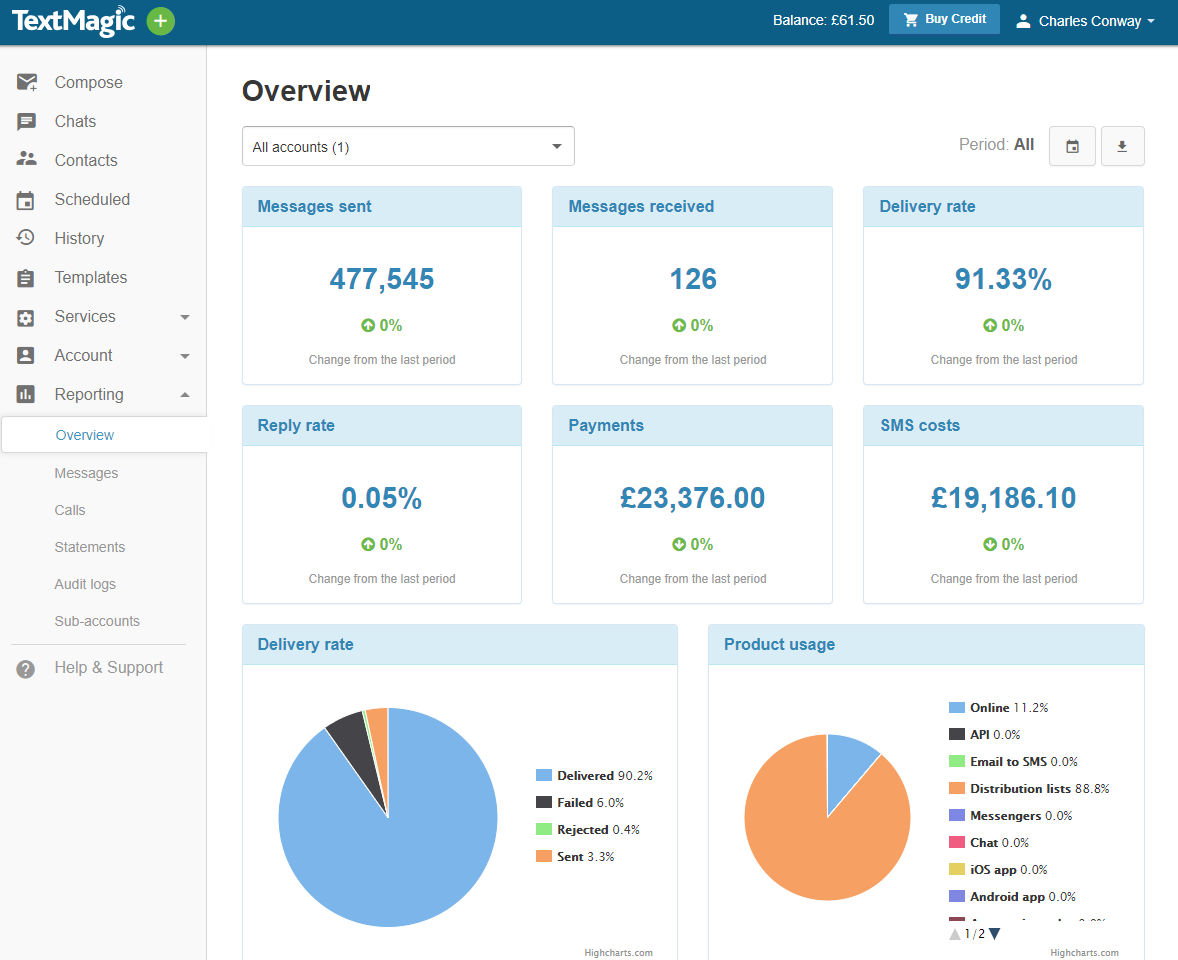The width and height of the screenshot is (1178, 960).
Task: Go to next Product usage legend page
Action: (994, 934)
